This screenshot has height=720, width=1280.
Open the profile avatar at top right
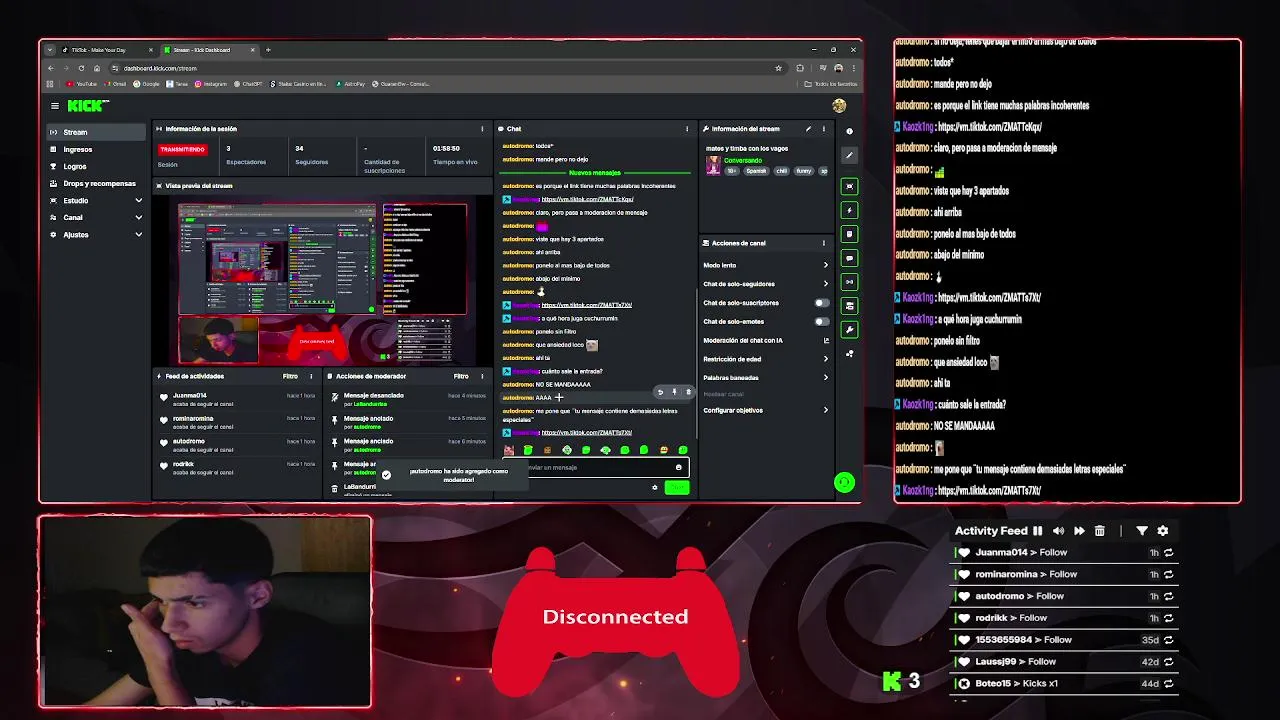tap(839, 106)
